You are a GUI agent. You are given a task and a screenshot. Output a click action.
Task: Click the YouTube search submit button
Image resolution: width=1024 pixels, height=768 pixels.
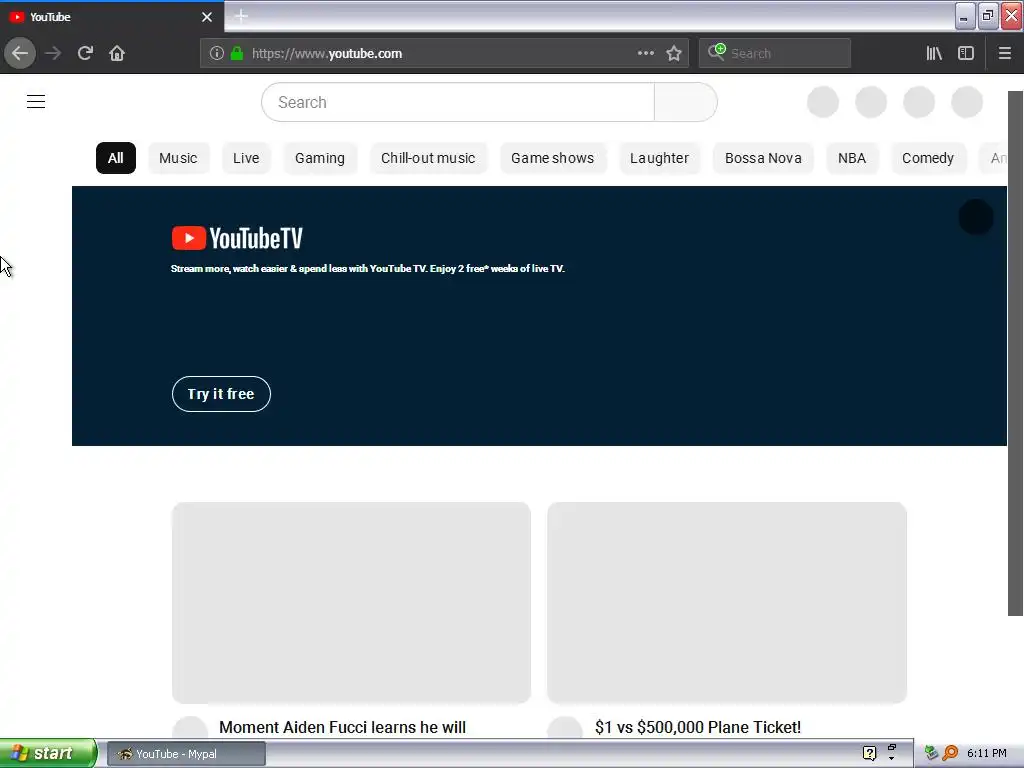686,102
